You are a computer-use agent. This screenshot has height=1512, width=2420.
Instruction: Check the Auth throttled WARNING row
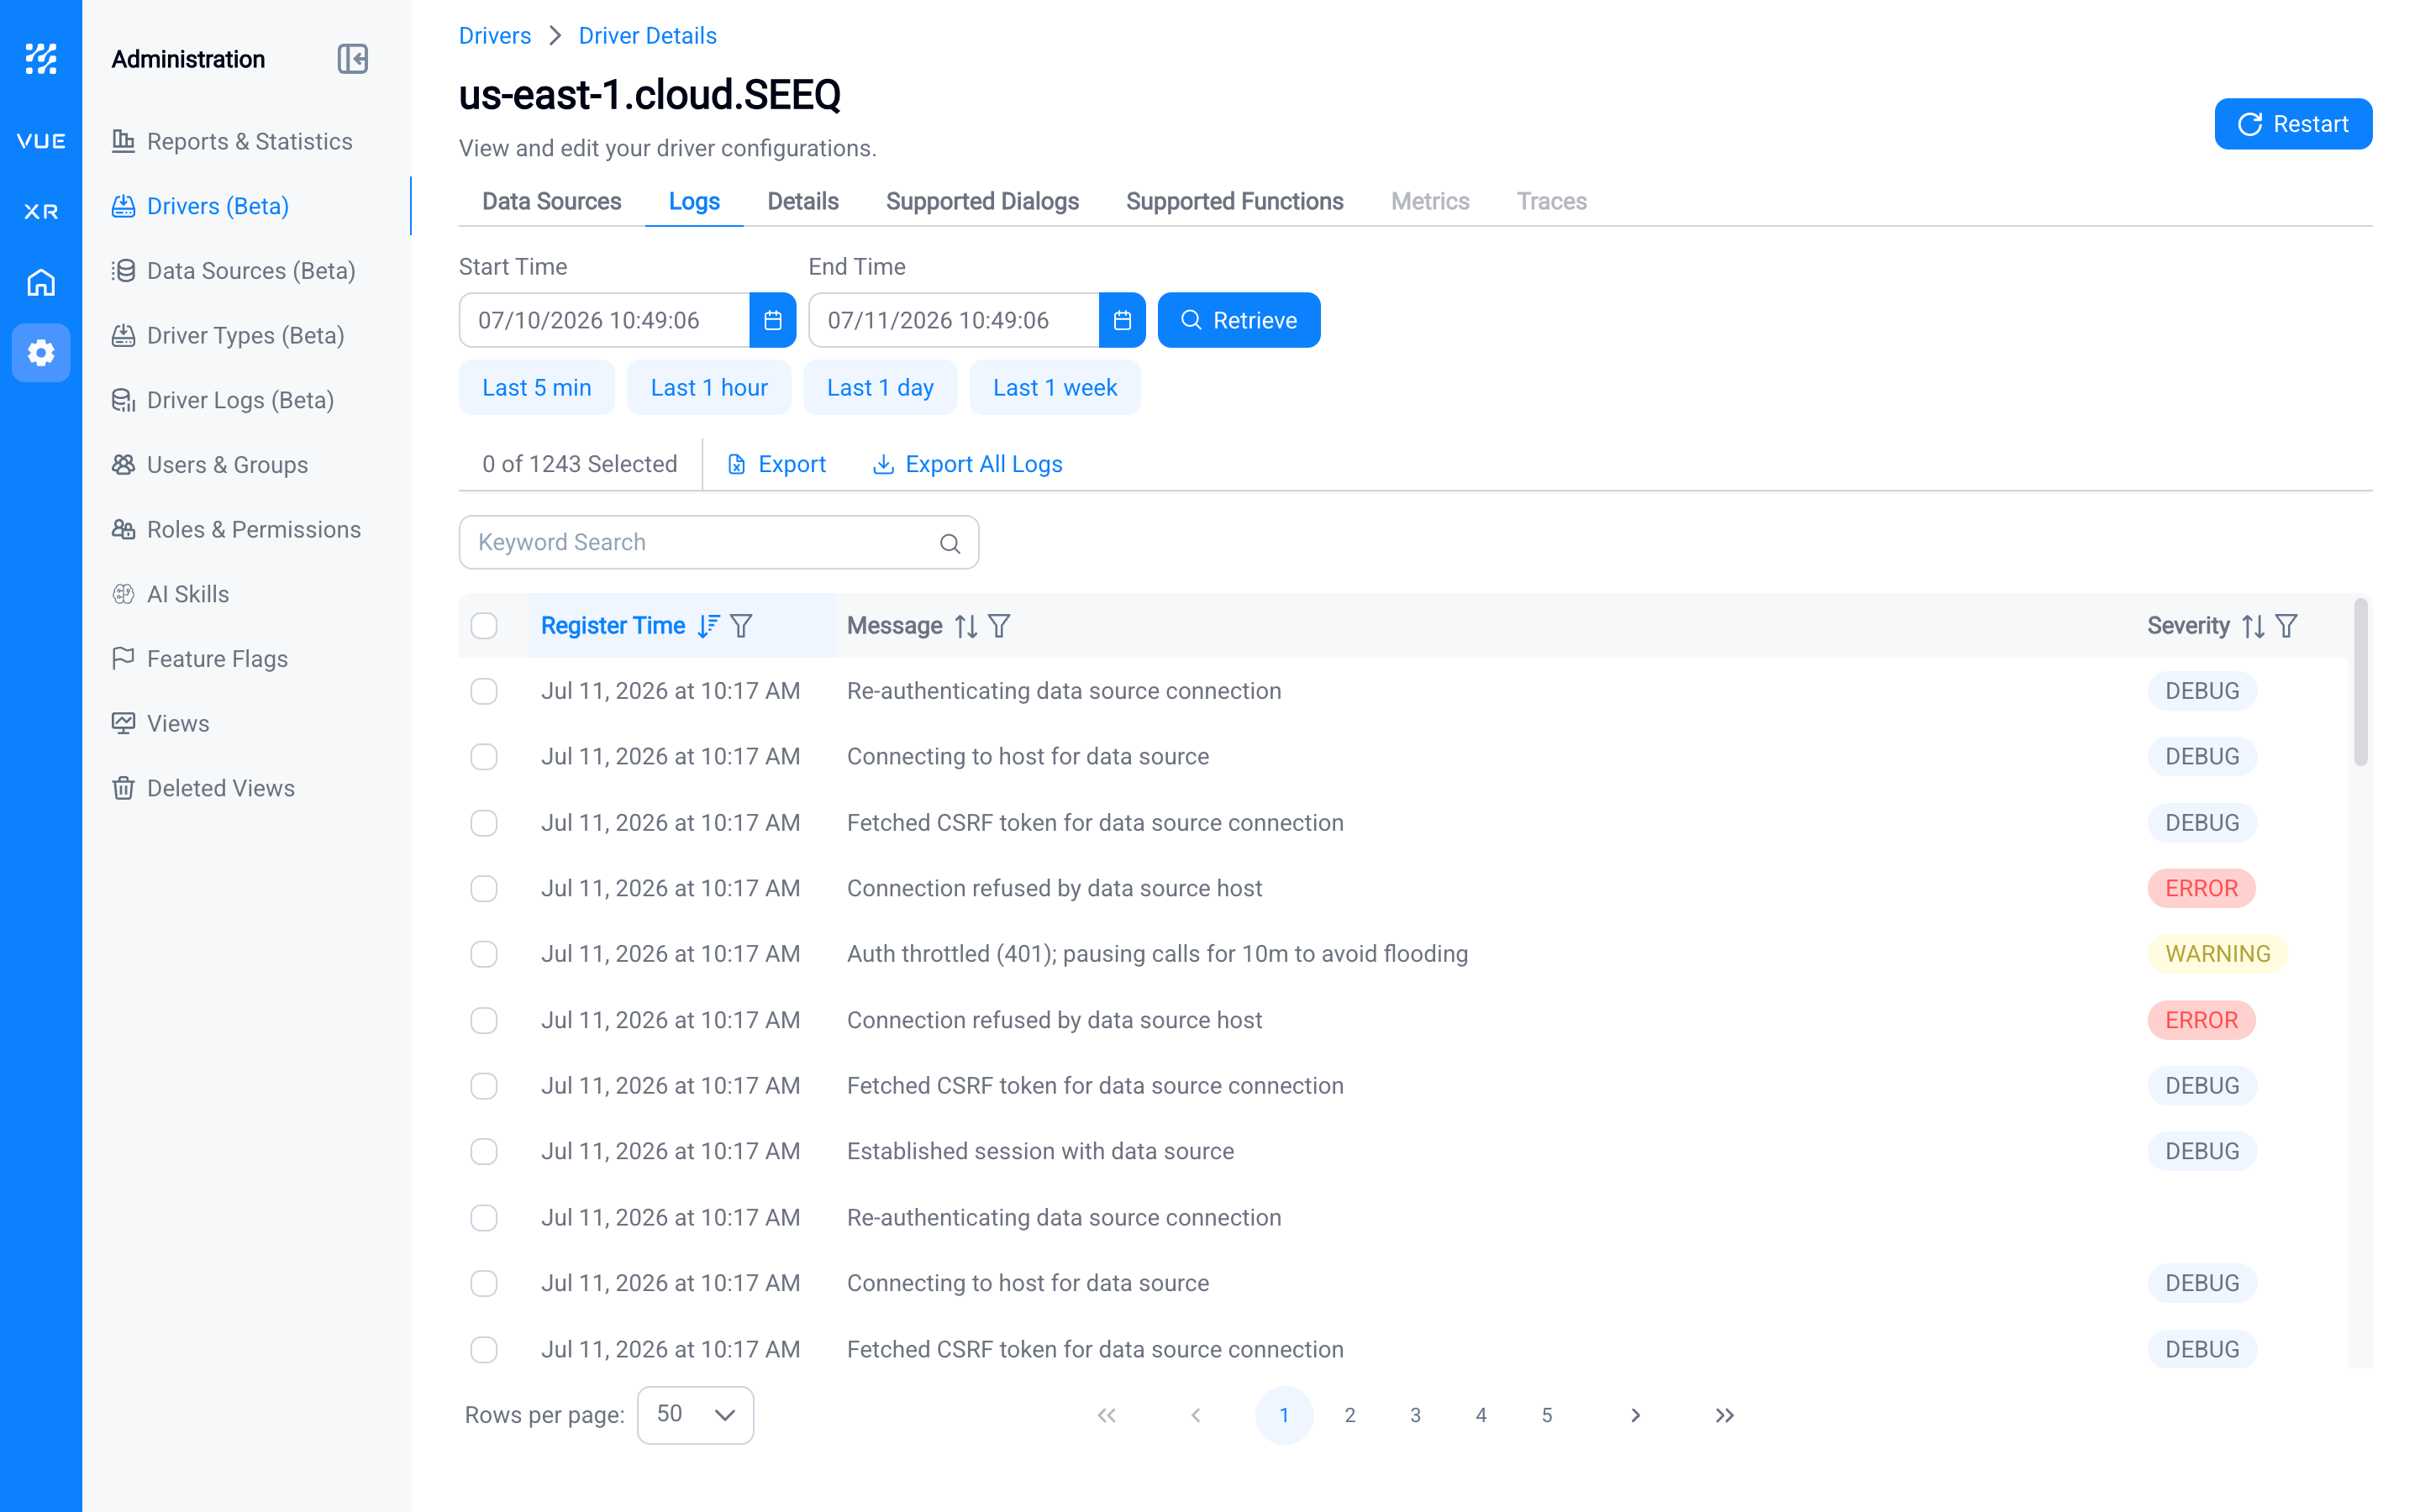pyautogui.click(x=484, y=954)
